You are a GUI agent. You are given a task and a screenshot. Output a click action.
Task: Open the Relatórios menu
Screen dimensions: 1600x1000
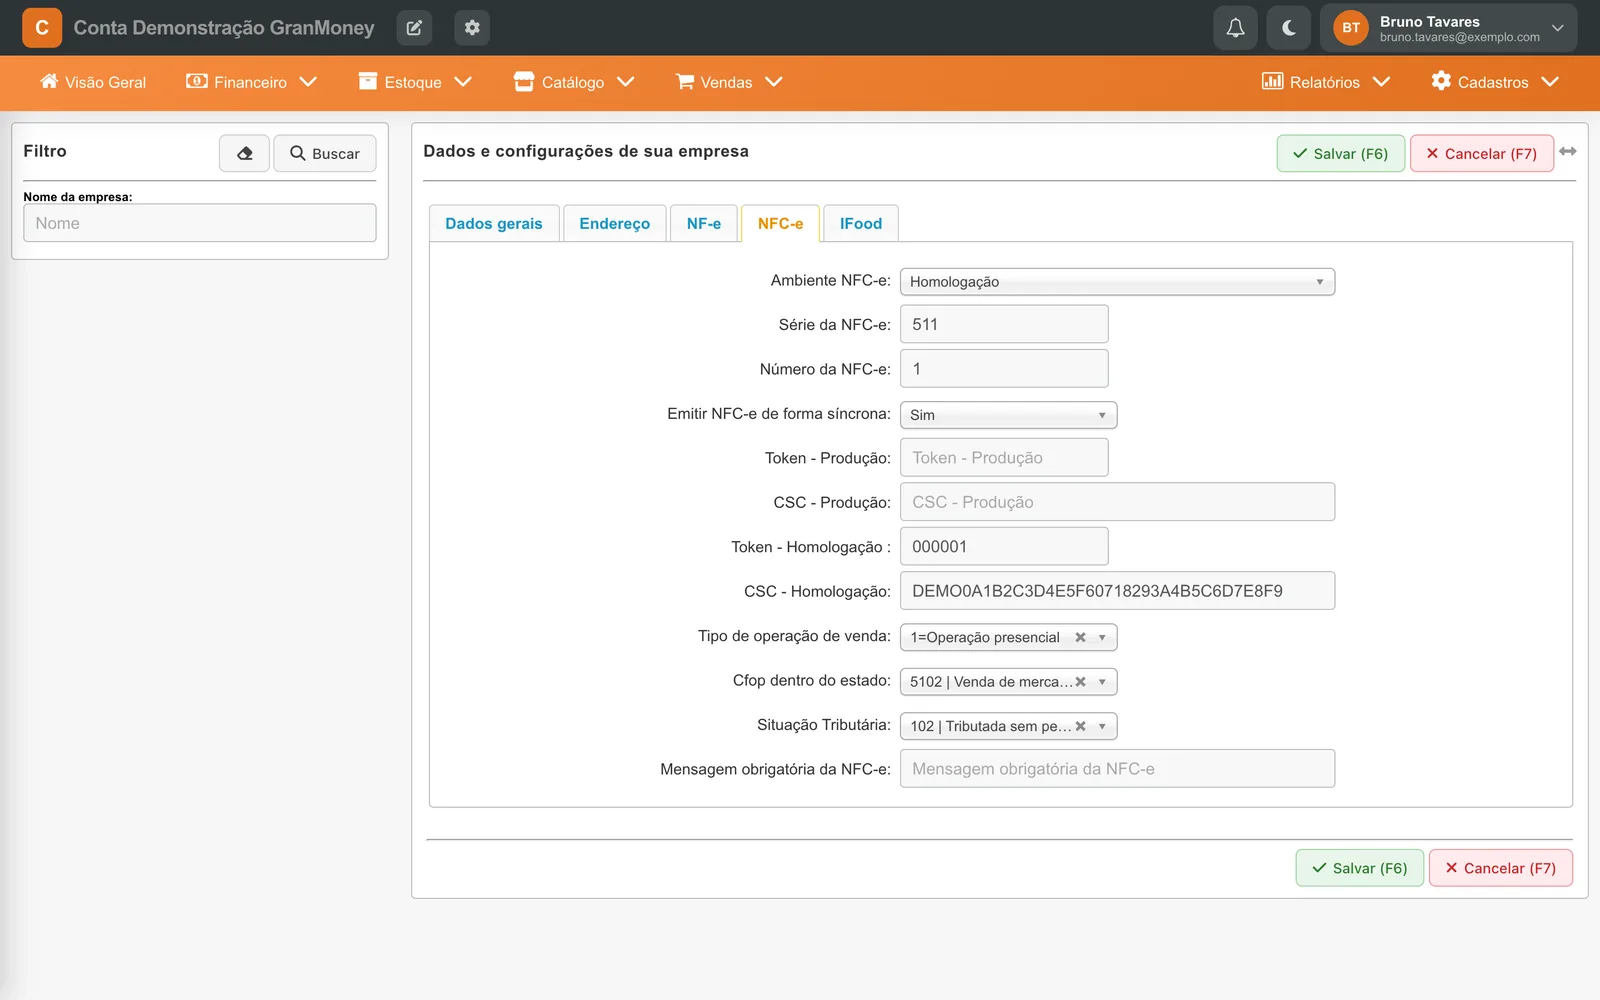tap(1326, 82)
